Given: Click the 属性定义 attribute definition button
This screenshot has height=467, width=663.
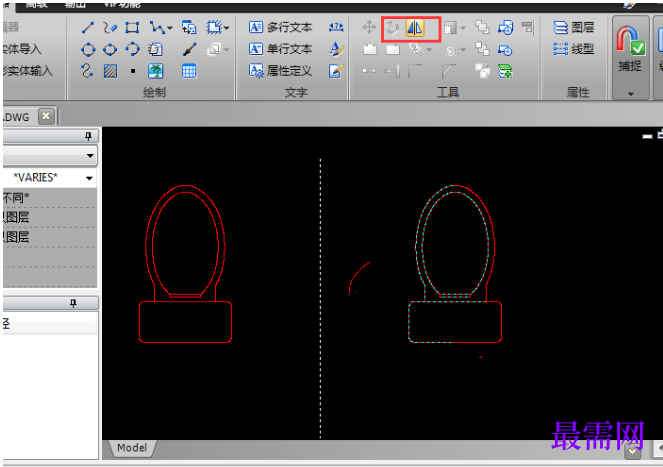Looking at the screenshot, I should [280, 71].
